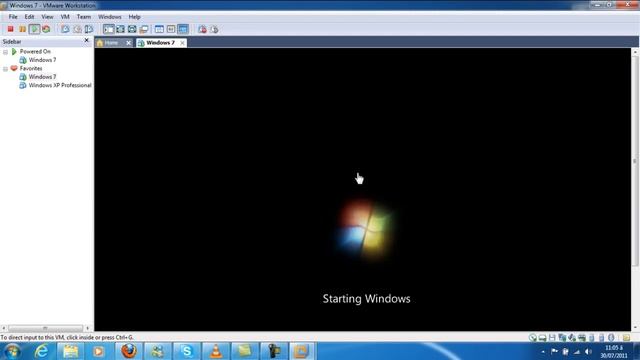Take a snapshot of the virtual machine
Screen dimensions: 640x360
tap(65, 29)
